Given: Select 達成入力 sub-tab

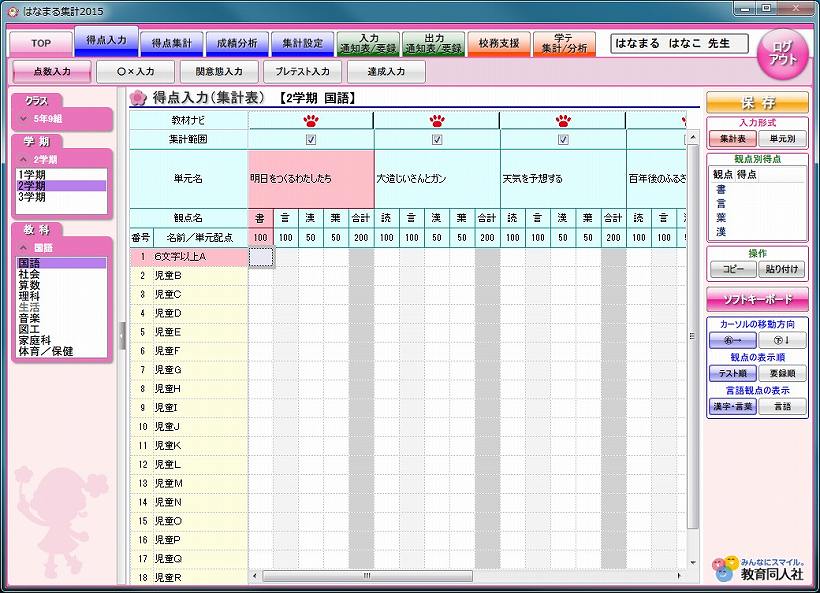Looking at the screenshot, I should tap(386, 72).
